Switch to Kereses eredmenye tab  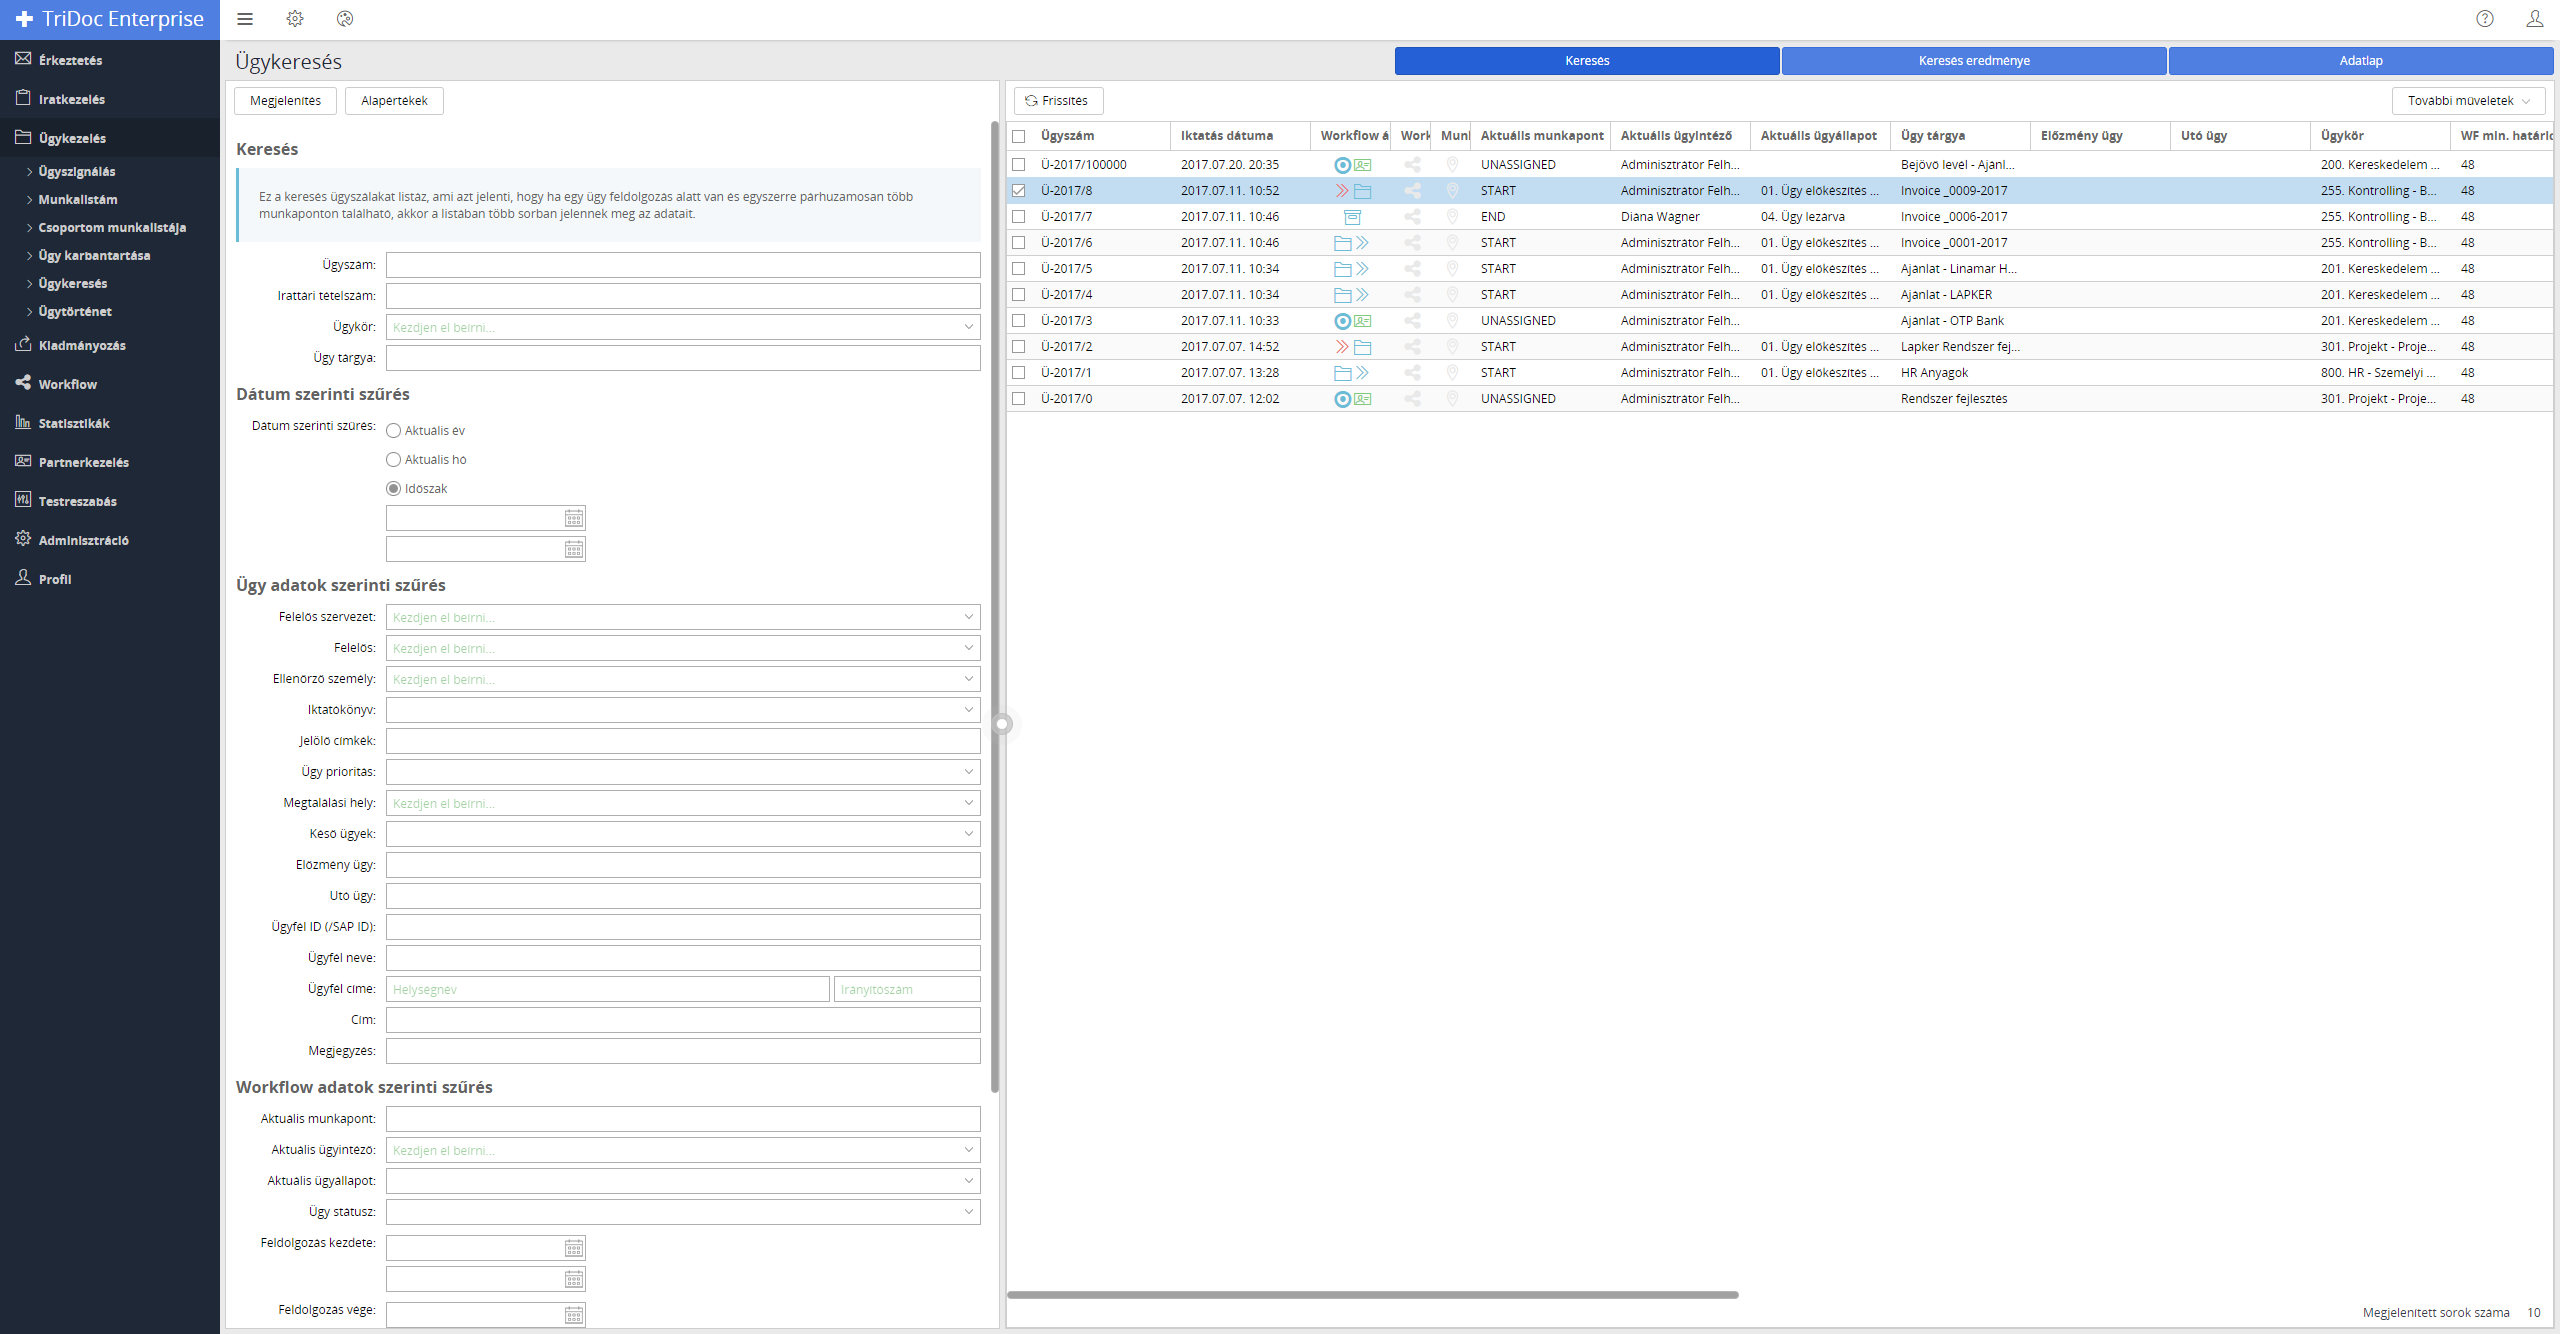point(1973,61)
